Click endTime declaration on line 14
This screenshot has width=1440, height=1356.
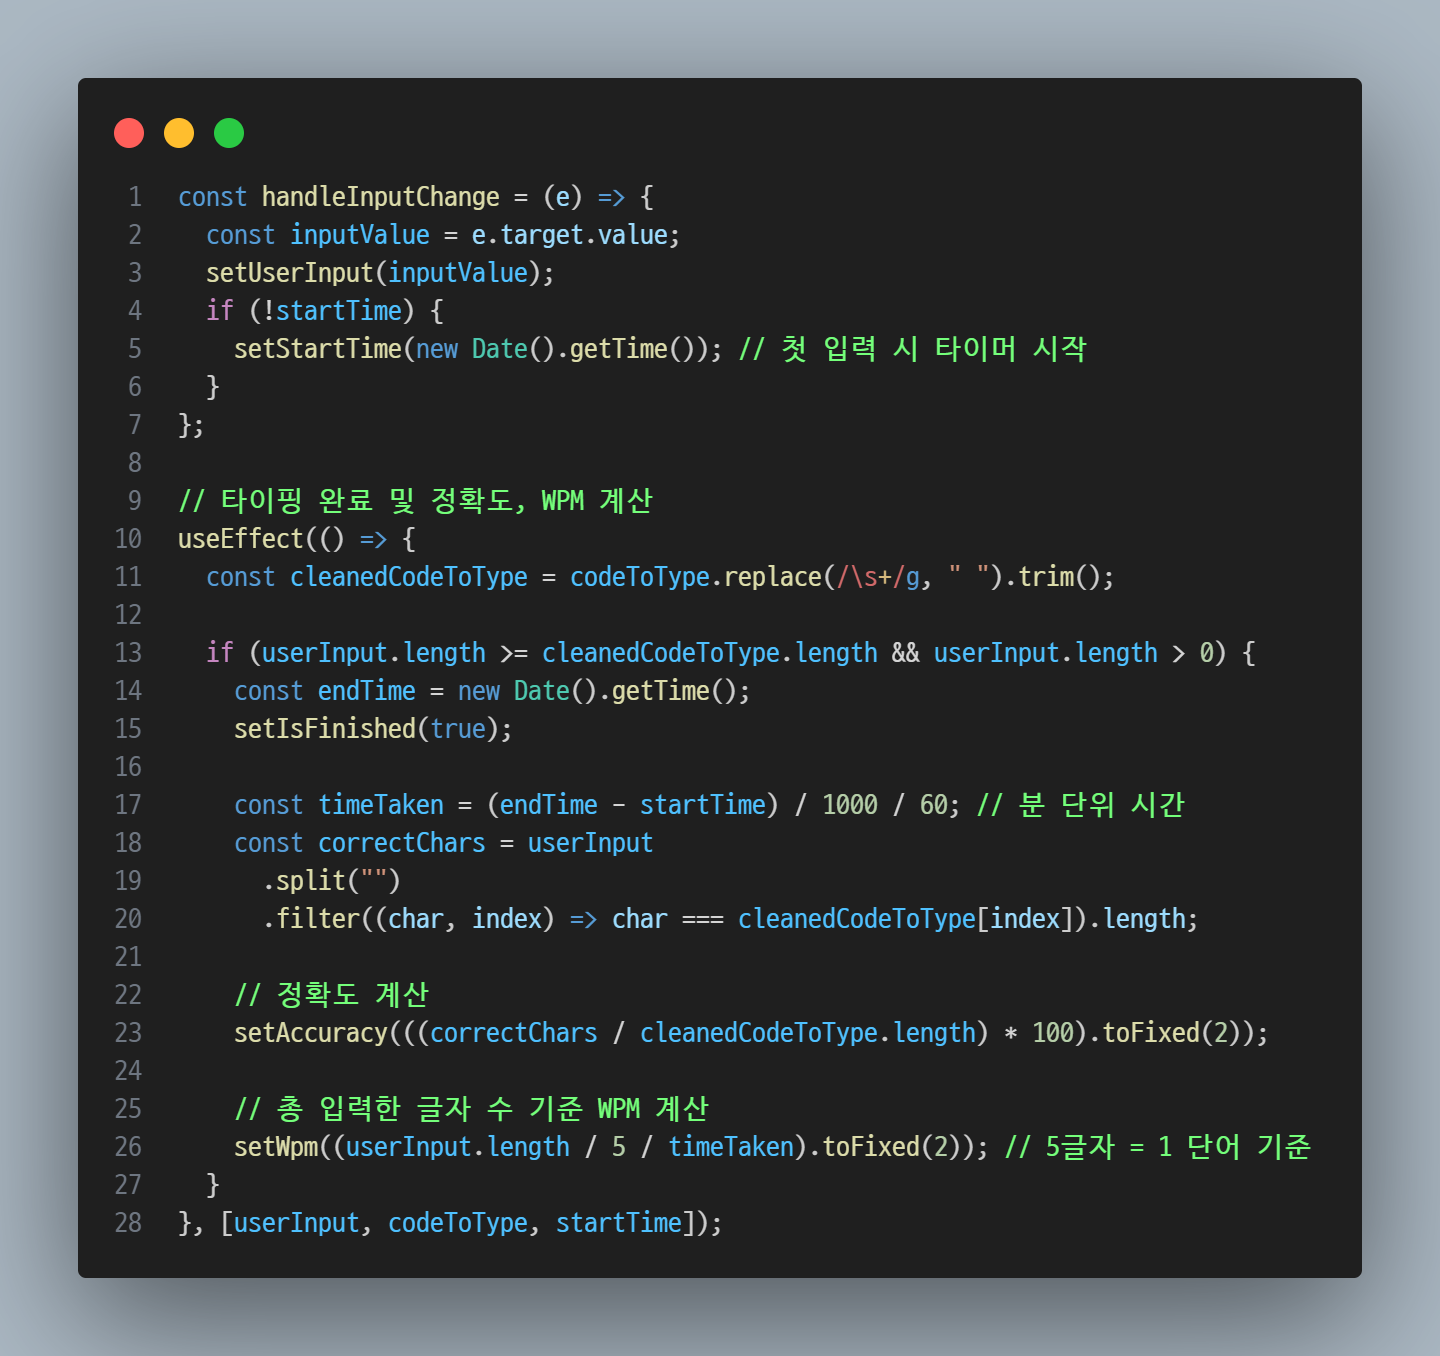(367, 691)
